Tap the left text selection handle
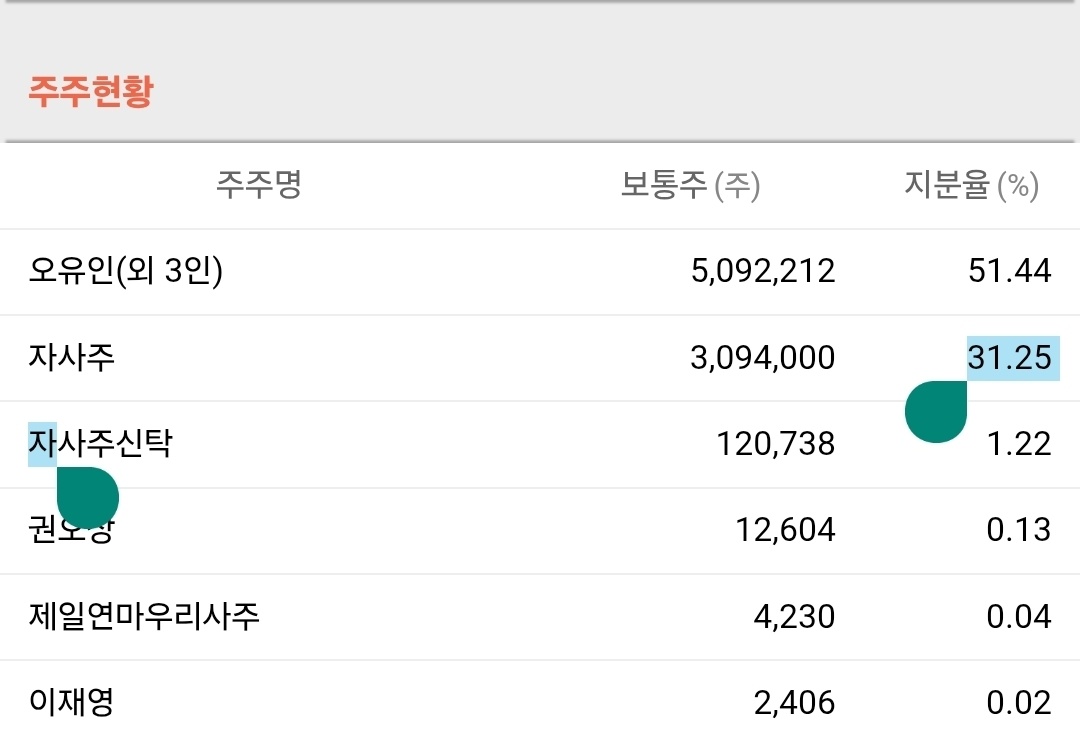1080x737 pixels. click(x=88, y=496)
